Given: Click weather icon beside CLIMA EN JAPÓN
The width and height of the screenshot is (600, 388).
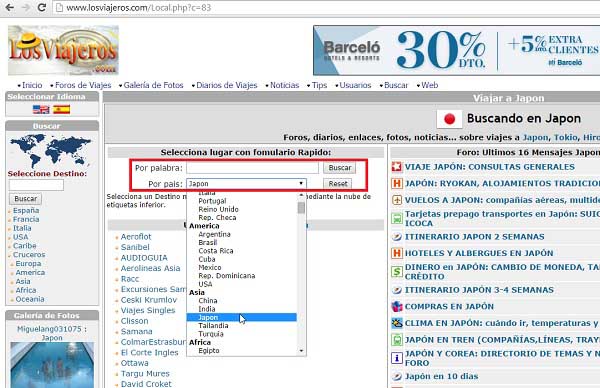Looking at the screenshot, I should pyautogui.click(x=397, y=323).
